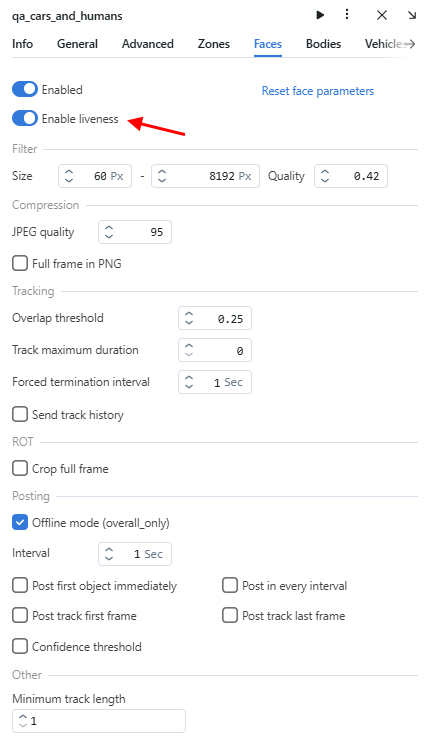Image resolution: width=442 pixels, height=744 pixels.
Task: Adjust the Forced termination interval stepper
Action: click(189, 382)
